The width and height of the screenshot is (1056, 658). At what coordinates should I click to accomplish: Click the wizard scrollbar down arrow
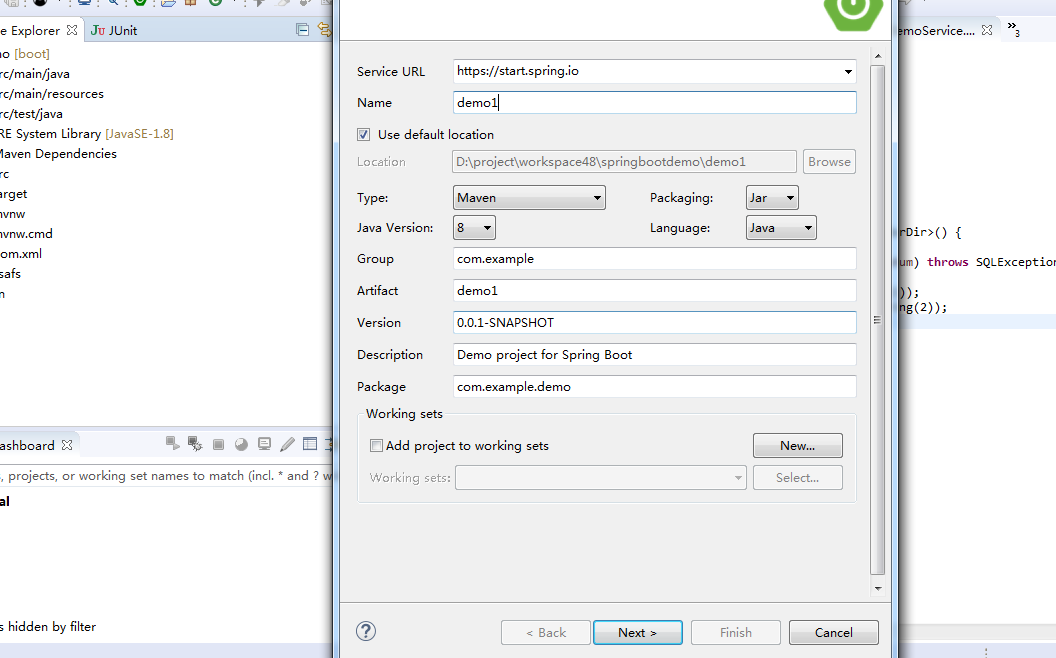[x=878, y=588]
